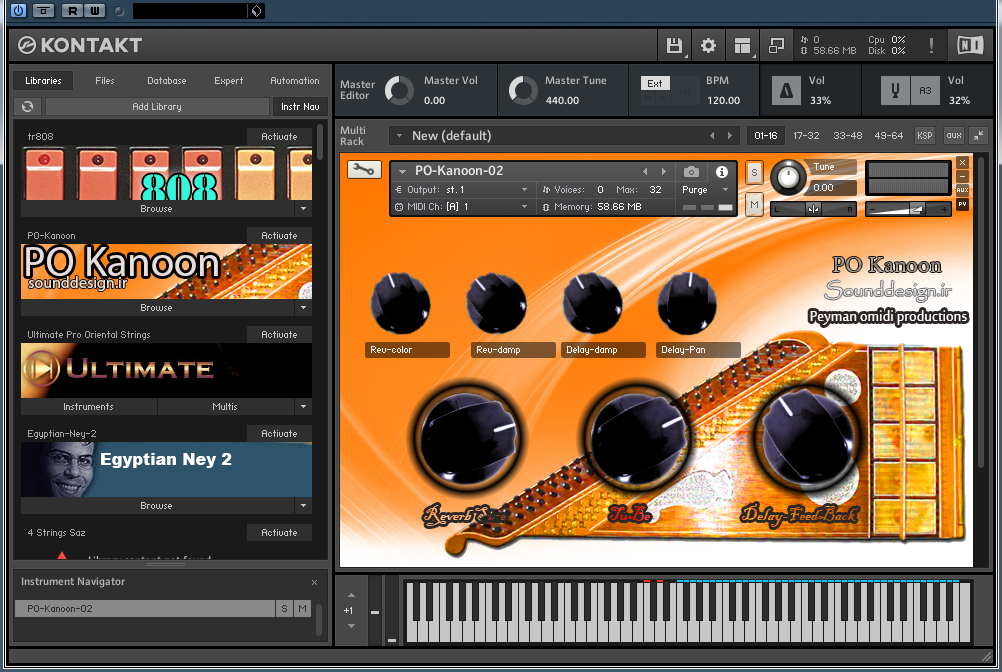Switch to the Database tab
This screenshot has height=672, width=1002.
click(167, 80)
